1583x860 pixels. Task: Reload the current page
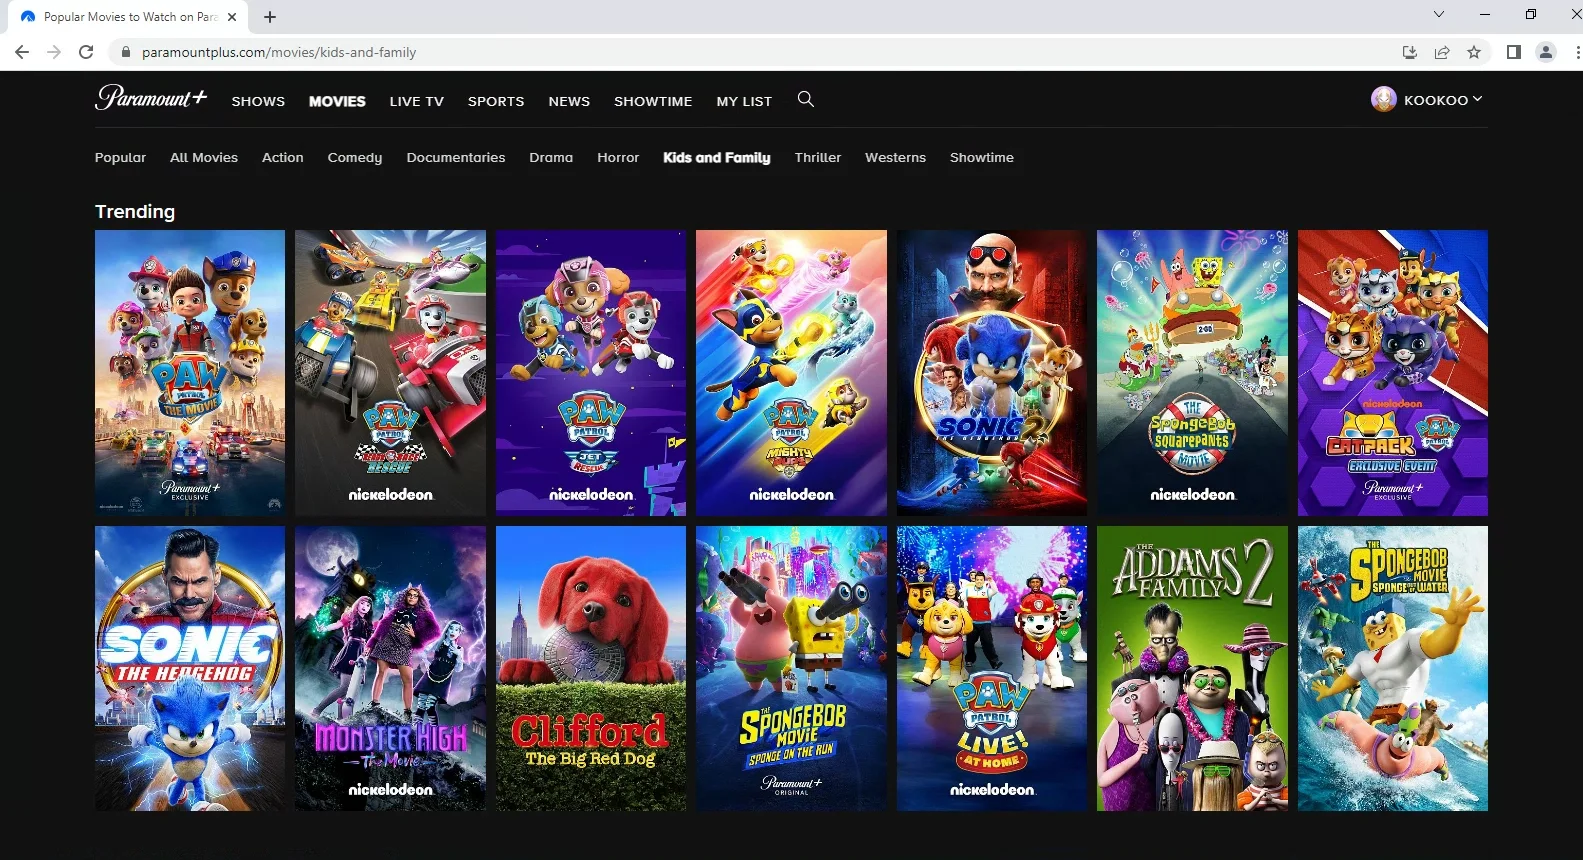(x=86, y=52)
